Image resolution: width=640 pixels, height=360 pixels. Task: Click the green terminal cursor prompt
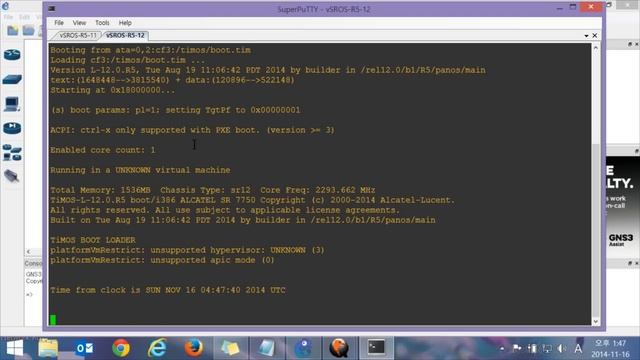[53, 320]
